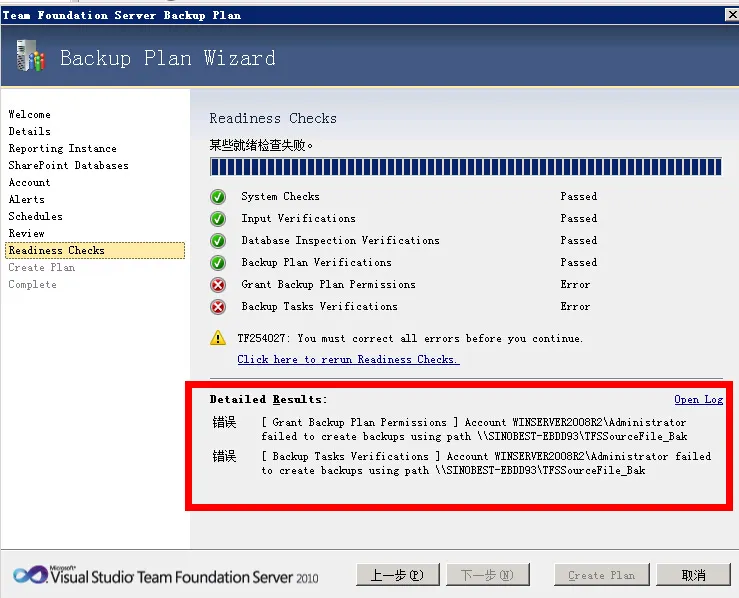This screenshot has width=739, height=598.
Task: Click the Readiness Checks page heading
Action: click(273, 118)
